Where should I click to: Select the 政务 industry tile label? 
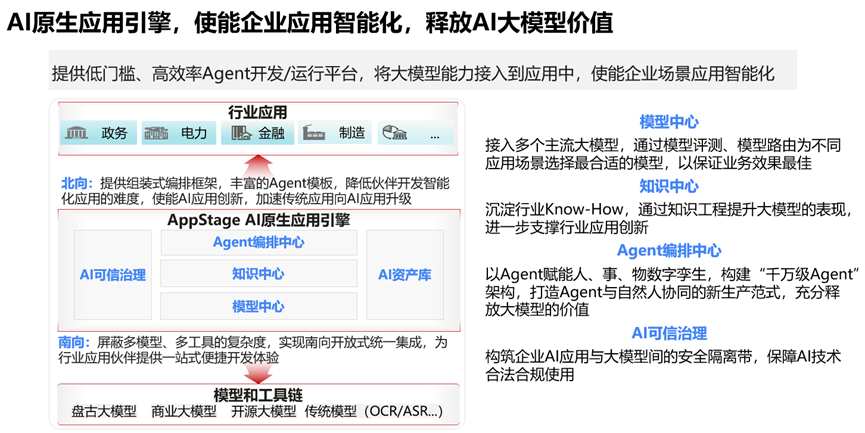pos(114,133)
